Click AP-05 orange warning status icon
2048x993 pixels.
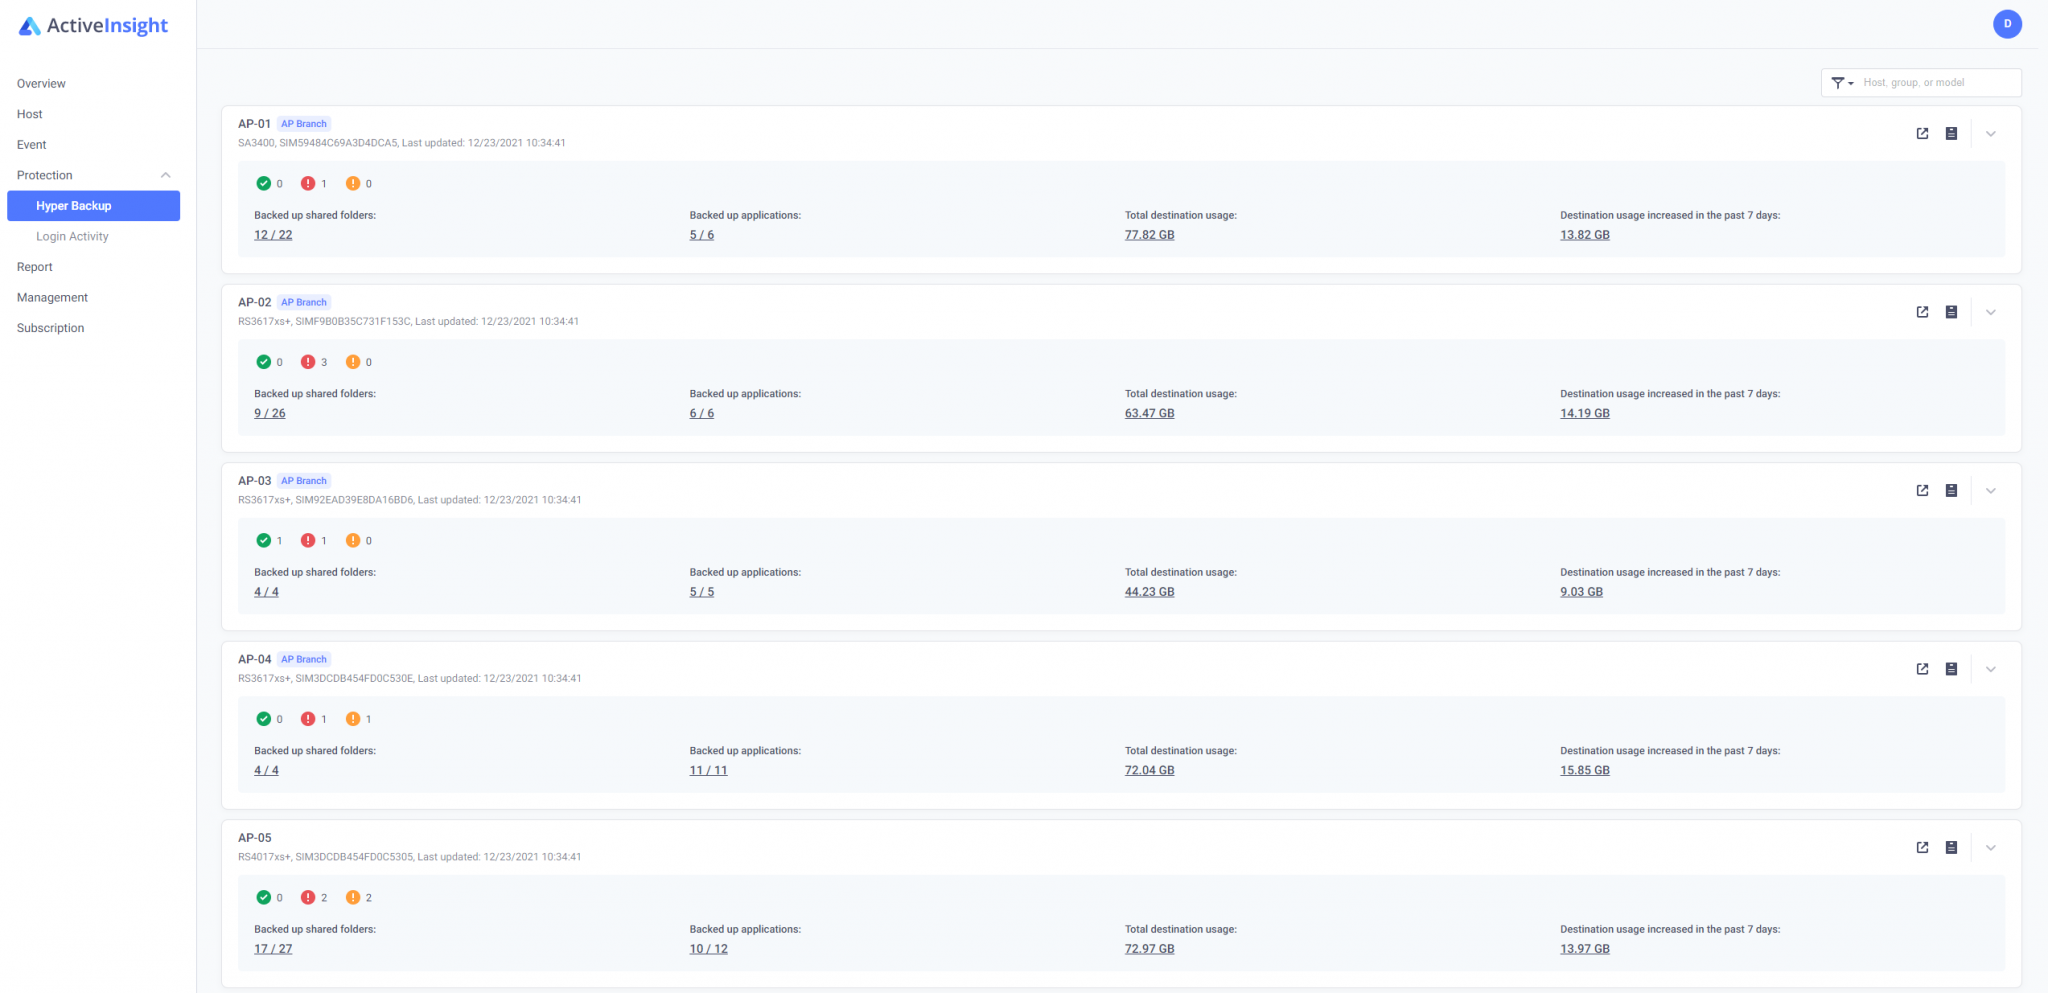tap(353, 898)
